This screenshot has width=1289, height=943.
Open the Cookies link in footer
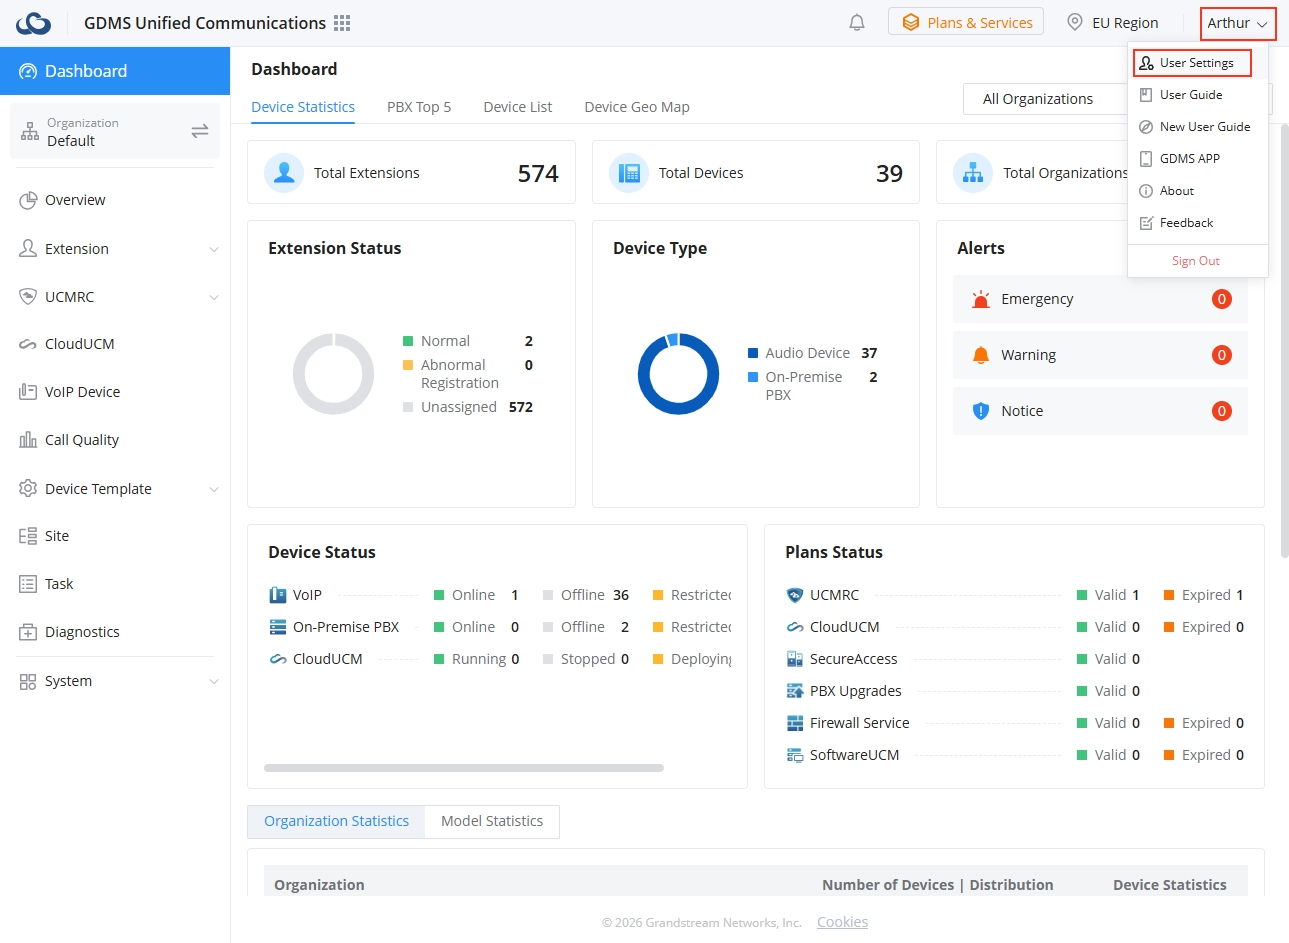click(x=842, y=922)
